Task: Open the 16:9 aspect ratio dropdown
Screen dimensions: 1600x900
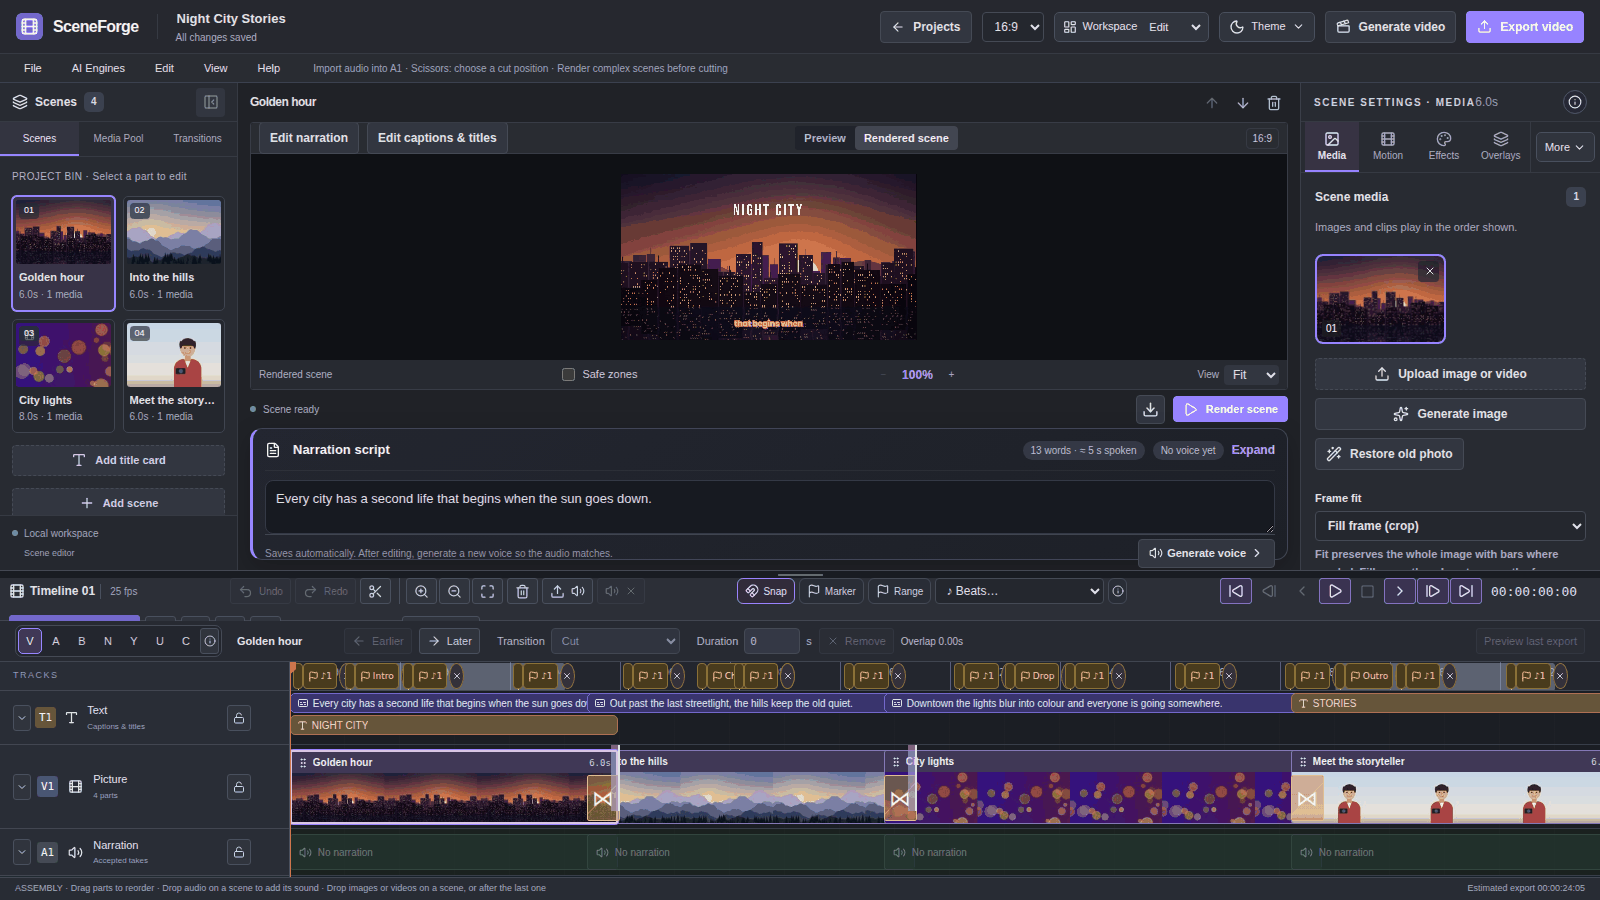Action: [1013, 27]
